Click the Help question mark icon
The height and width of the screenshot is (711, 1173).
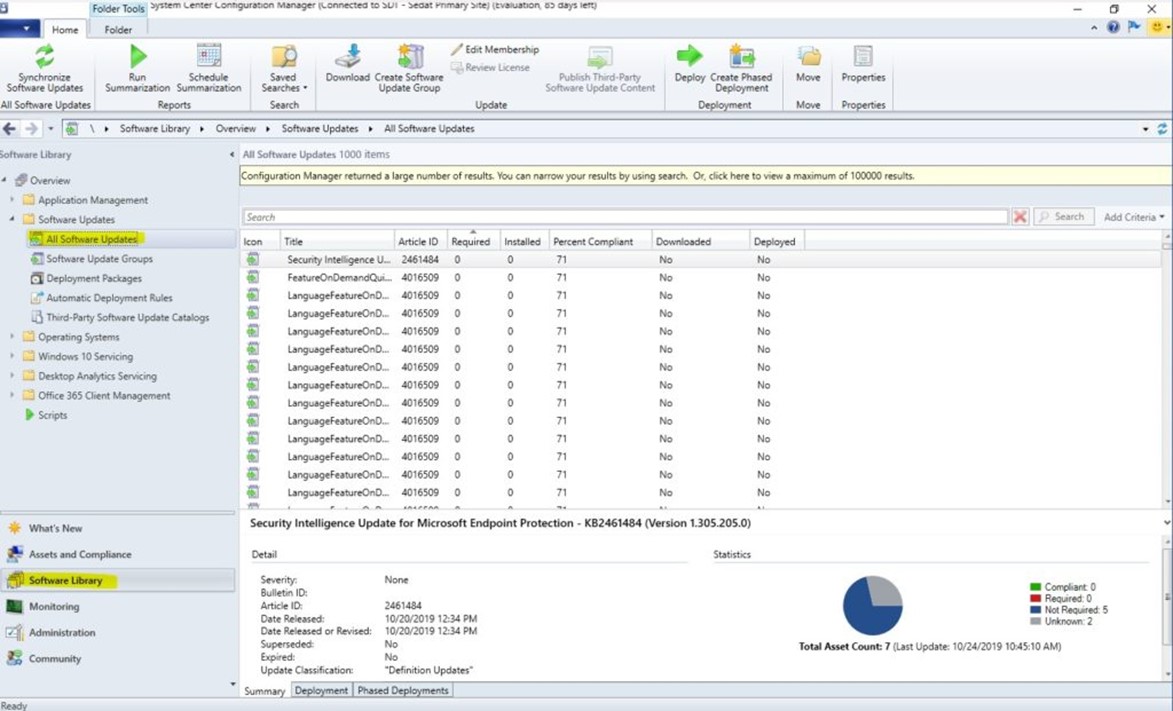(x=1113, y=28)
